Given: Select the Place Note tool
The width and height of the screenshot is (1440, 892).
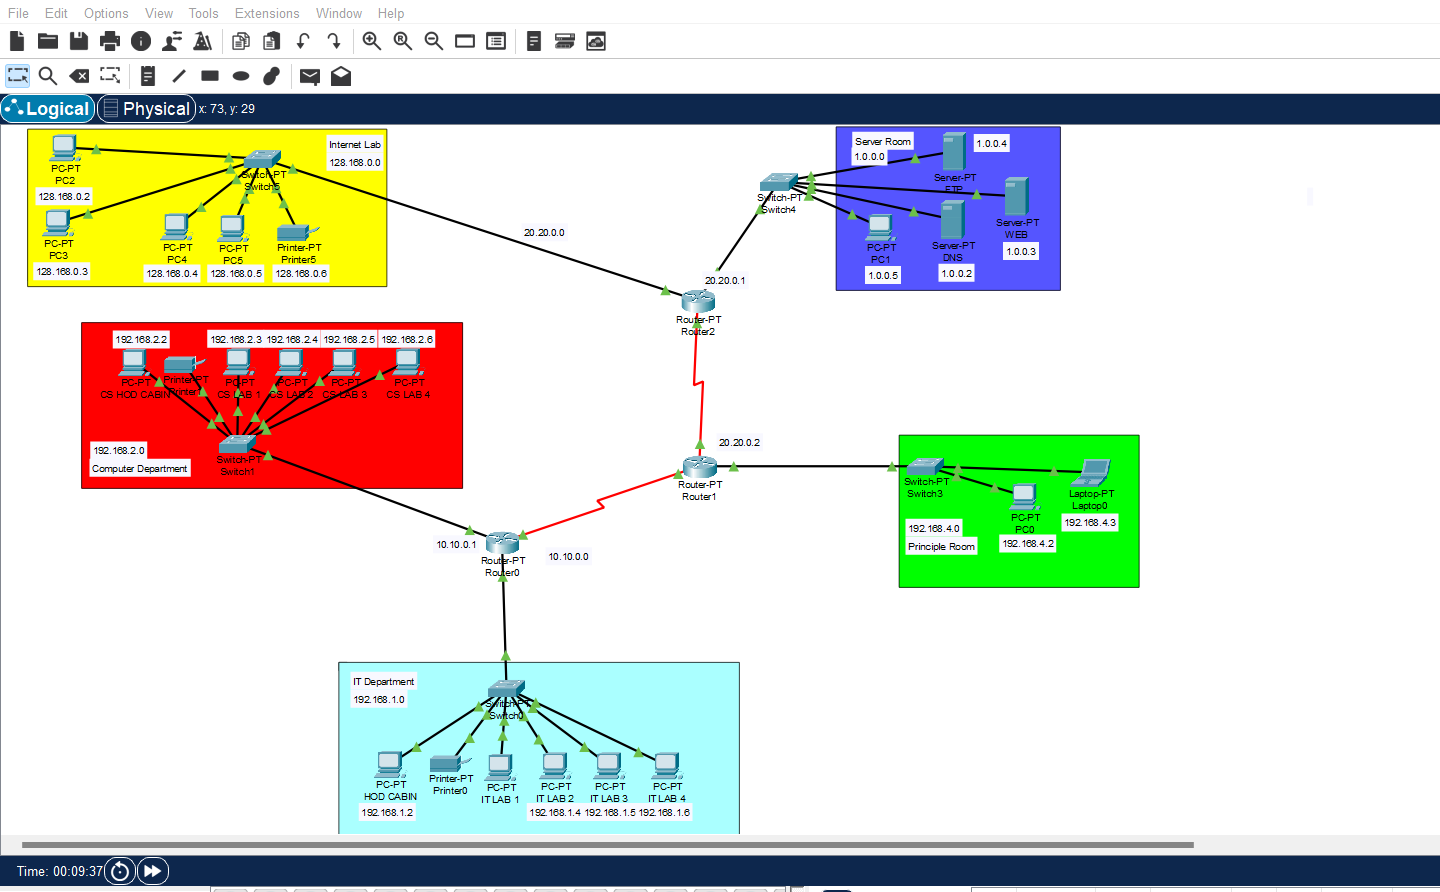Looking at the screenshot, I should tap(147, 76).
